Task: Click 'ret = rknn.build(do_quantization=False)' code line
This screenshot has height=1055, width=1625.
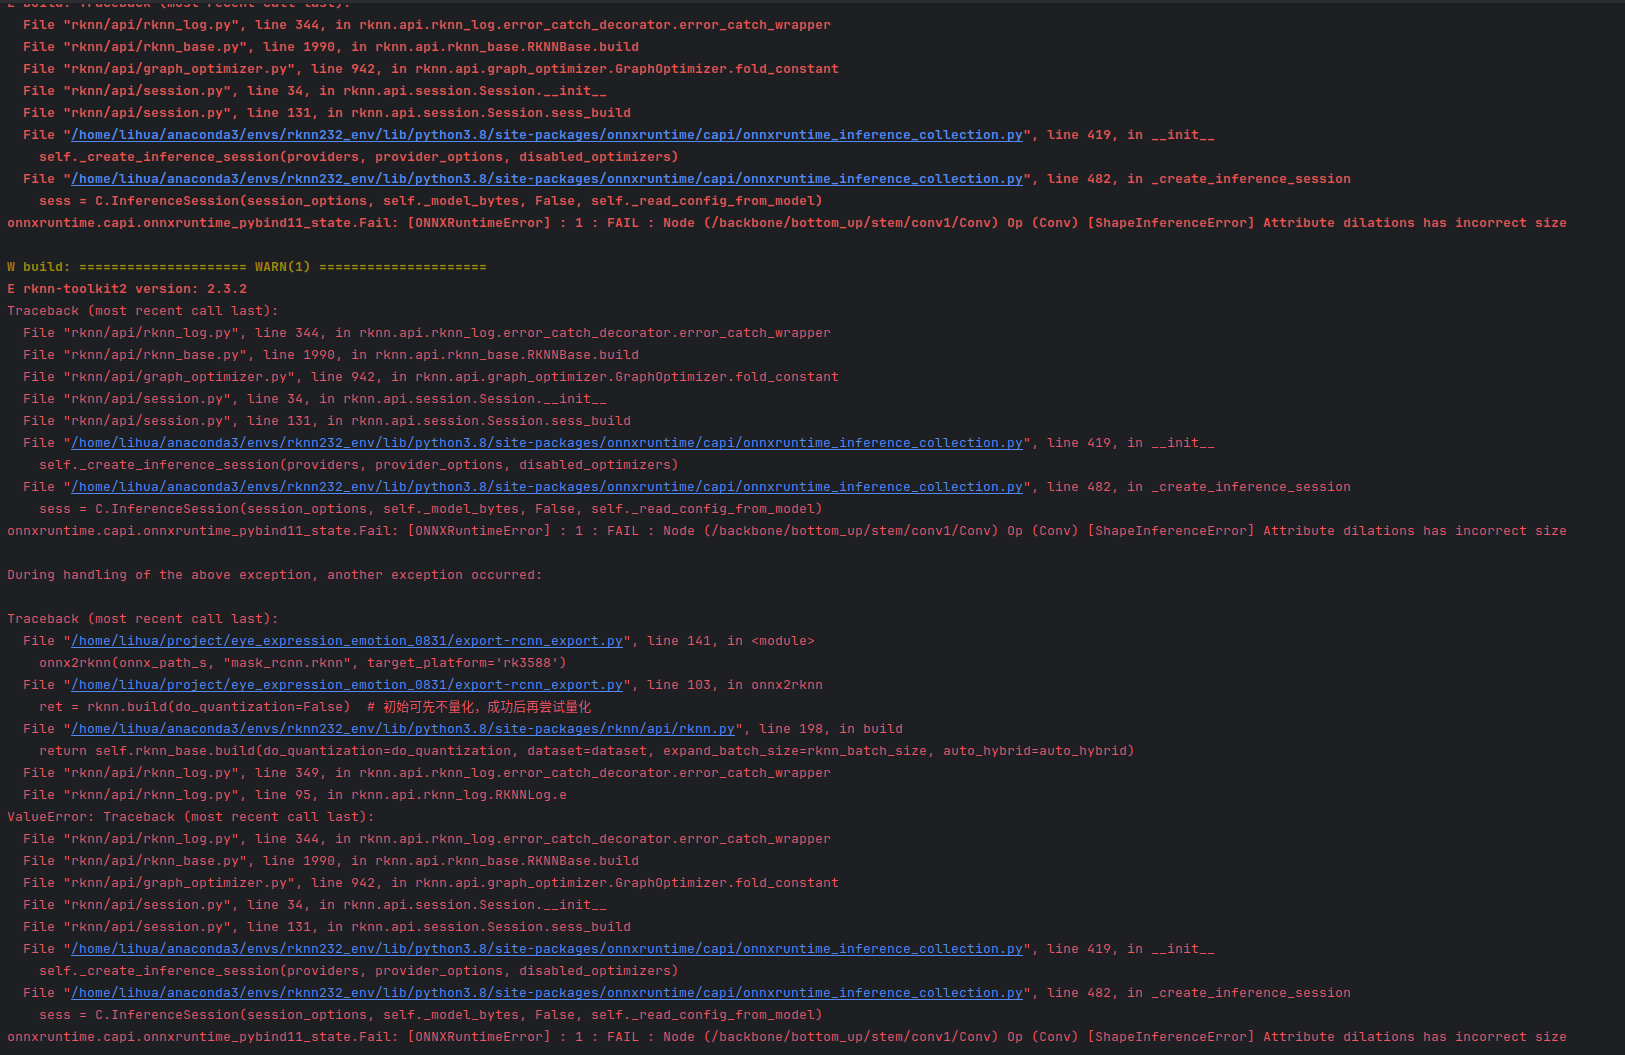Action: (315, 707)
